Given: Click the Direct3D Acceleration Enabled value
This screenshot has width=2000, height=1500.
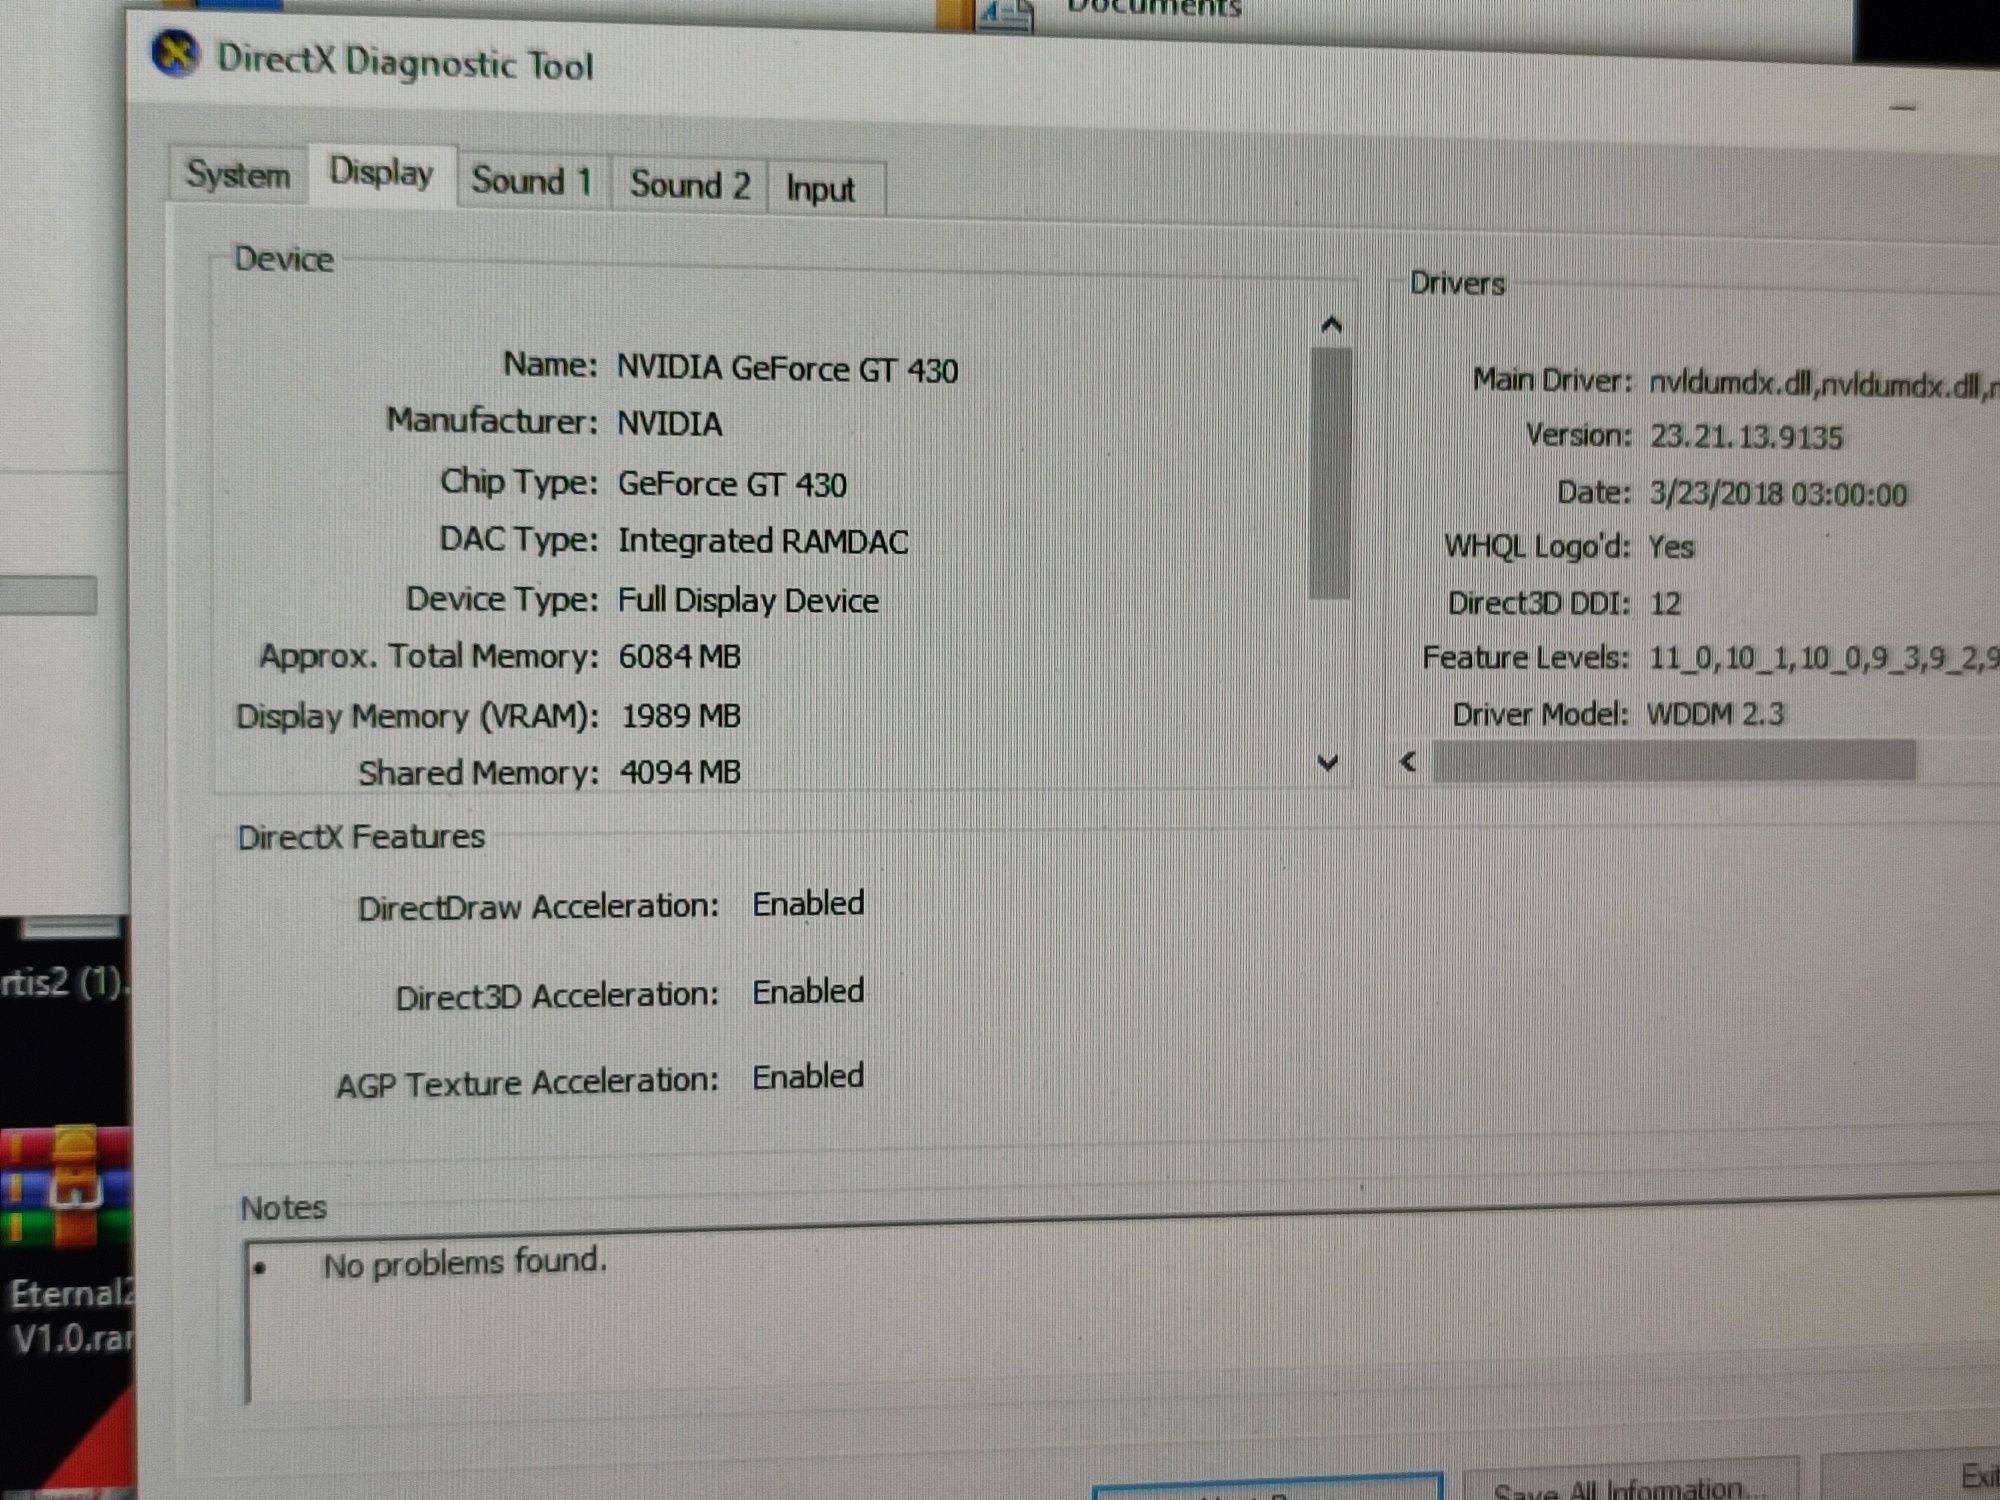Looking at the screenshot, I should coord(808,992).
